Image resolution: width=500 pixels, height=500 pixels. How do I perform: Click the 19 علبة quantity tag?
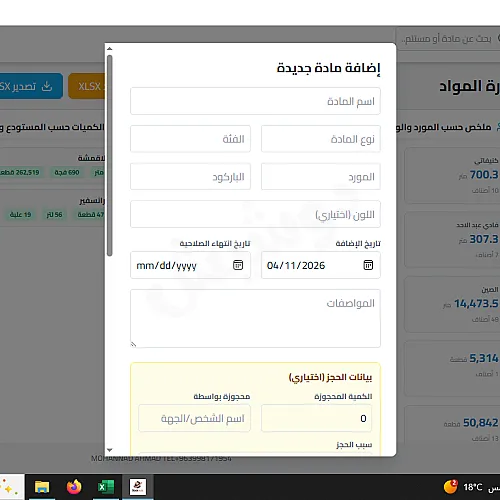20,214
